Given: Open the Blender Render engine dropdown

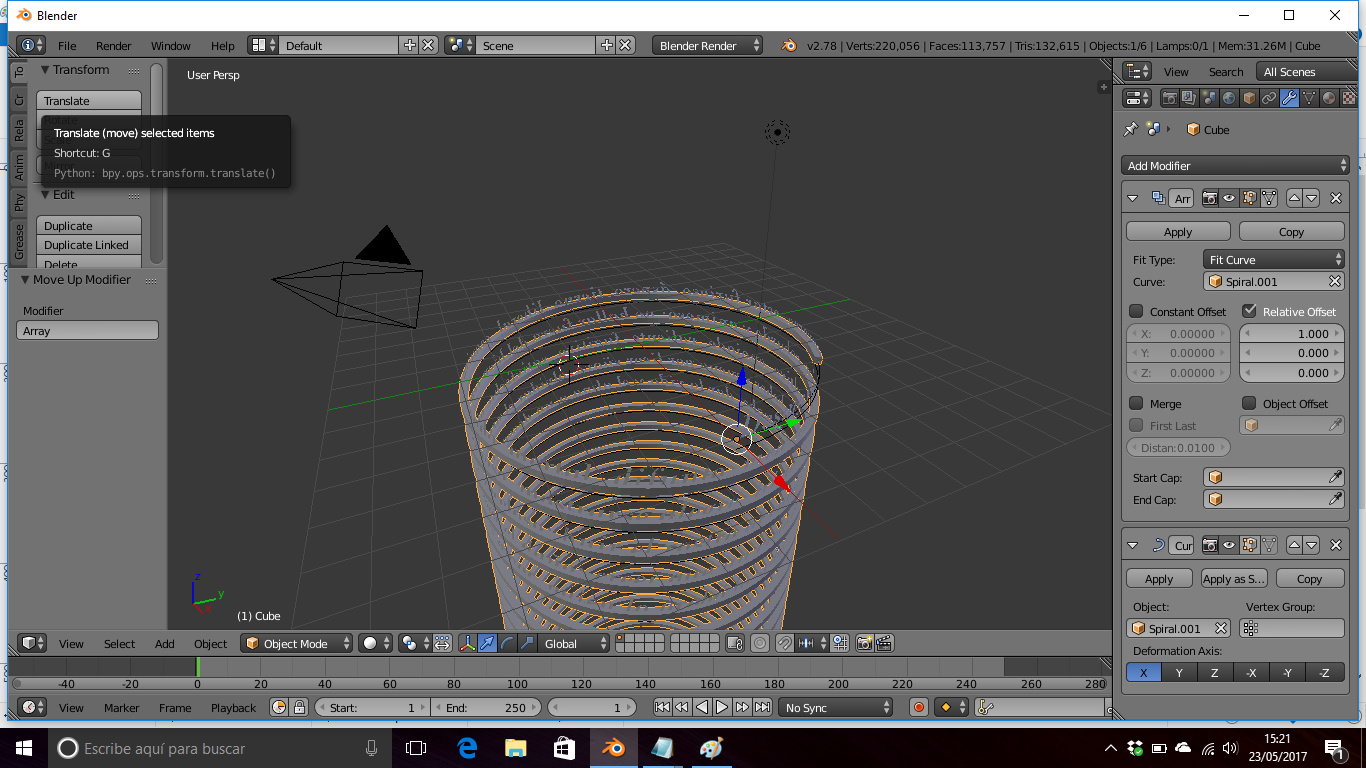Looking at the screenshot, I should [708, 45].
